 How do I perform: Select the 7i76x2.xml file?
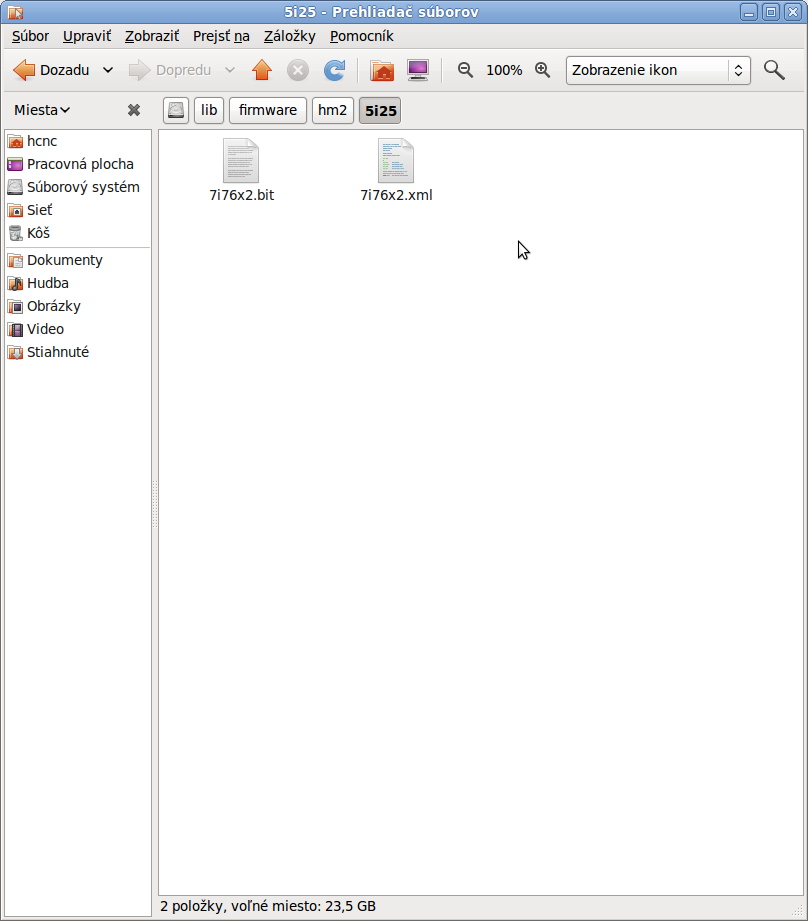click(x=396, y=170)
